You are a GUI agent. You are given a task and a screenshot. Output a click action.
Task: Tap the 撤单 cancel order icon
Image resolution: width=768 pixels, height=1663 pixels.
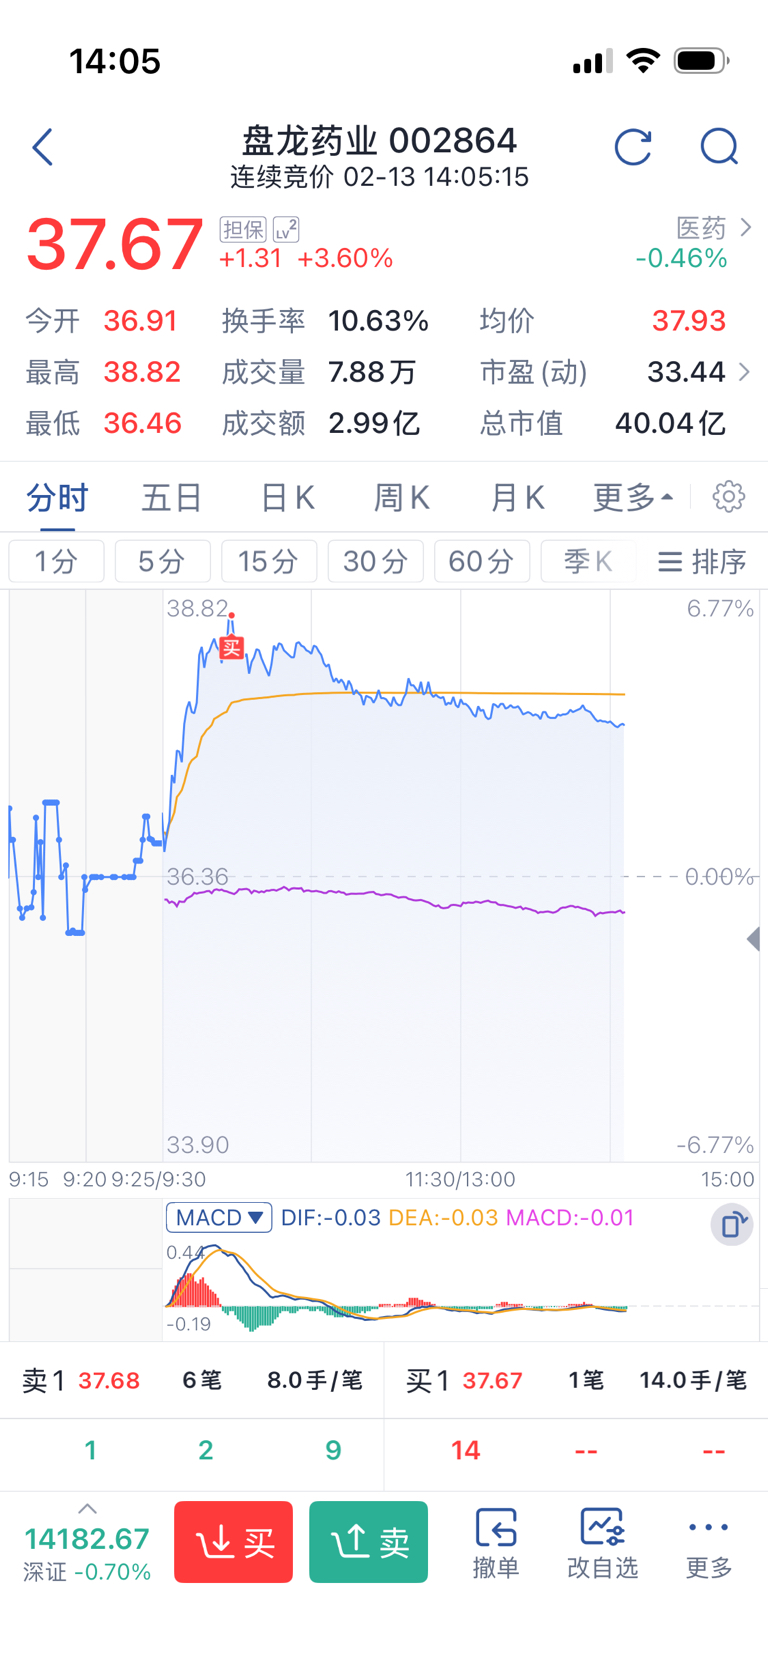[496, 1543]
